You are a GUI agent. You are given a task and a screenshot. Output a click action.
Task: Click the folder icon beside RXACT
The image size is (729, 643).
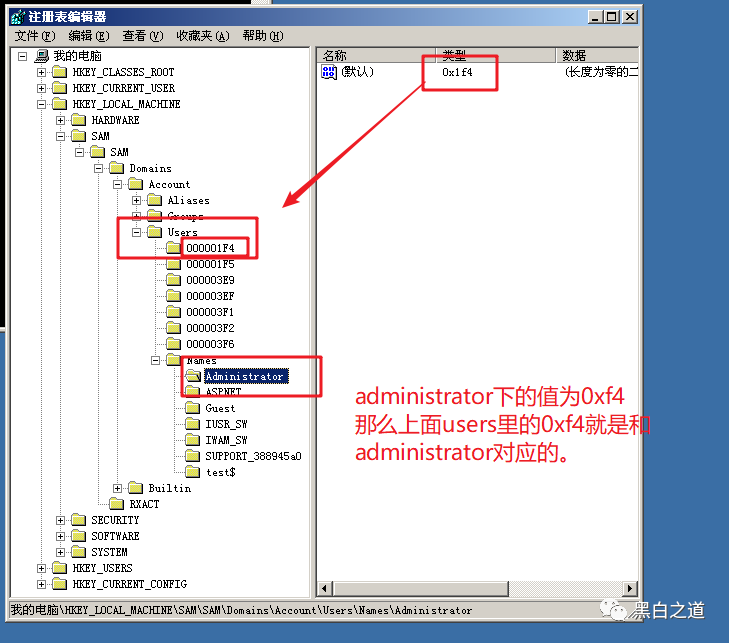pyautogui.click(x=116, y=504)
